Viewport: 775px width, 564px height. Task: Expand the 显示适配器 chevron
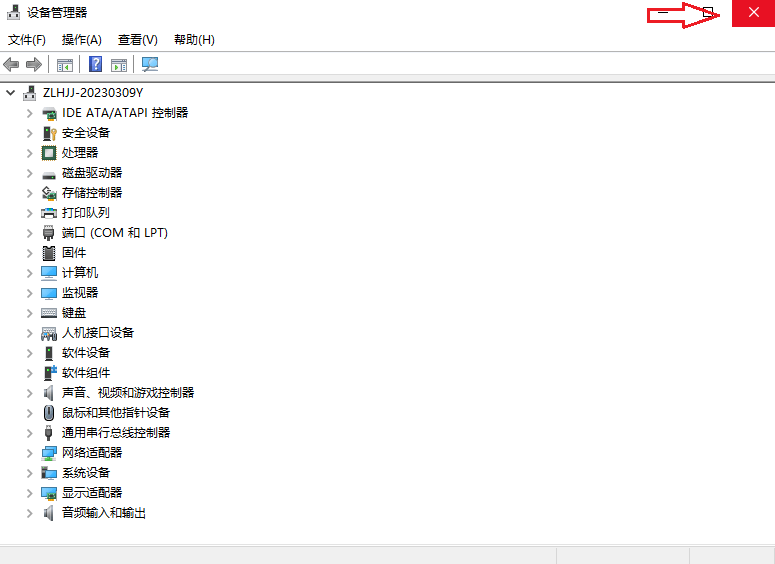[x=30, y=493]
